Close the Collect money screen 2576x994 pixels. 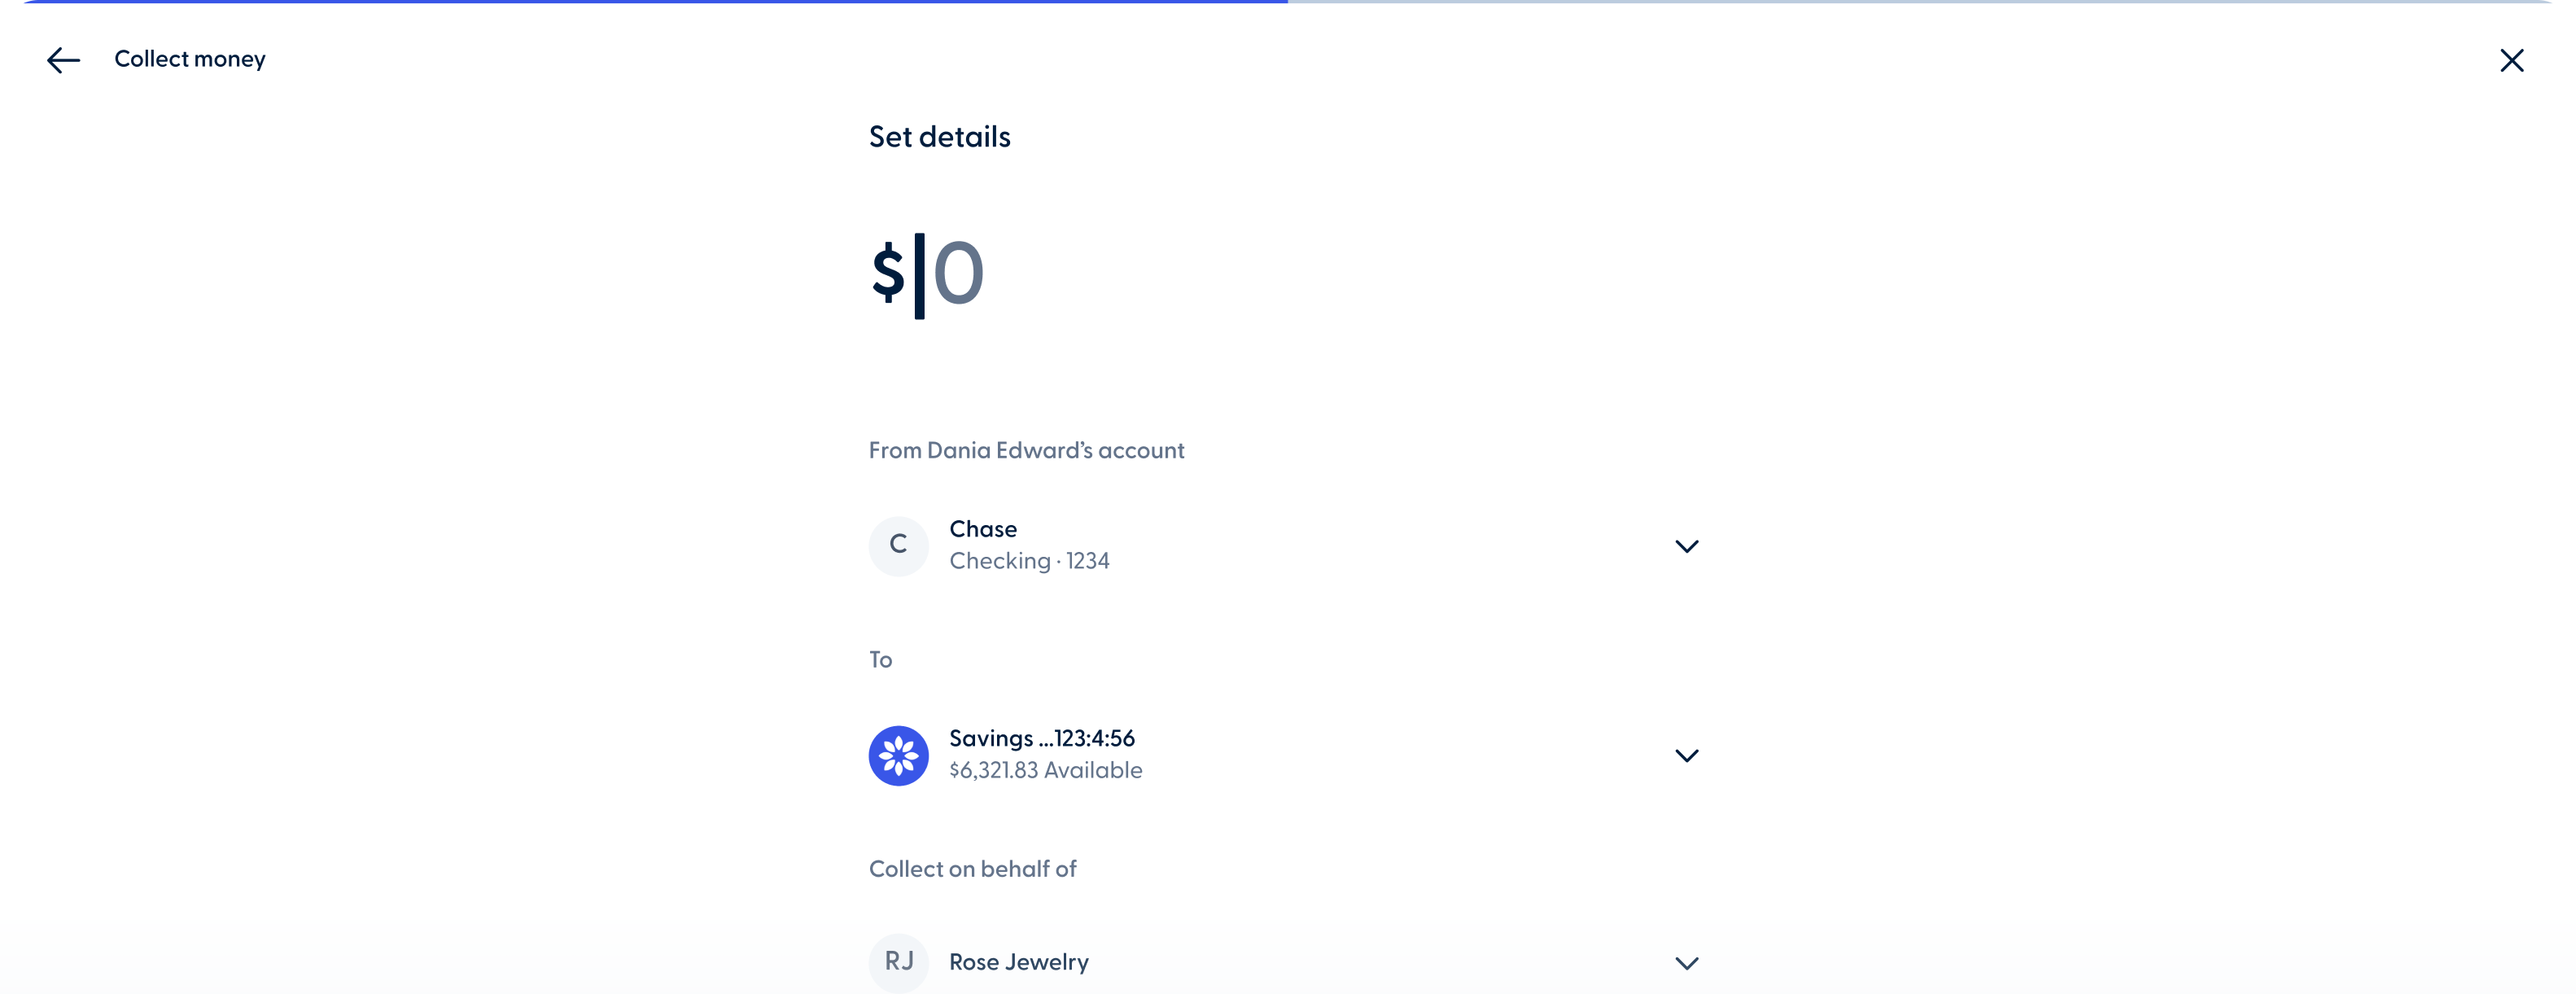point(2512,60)
